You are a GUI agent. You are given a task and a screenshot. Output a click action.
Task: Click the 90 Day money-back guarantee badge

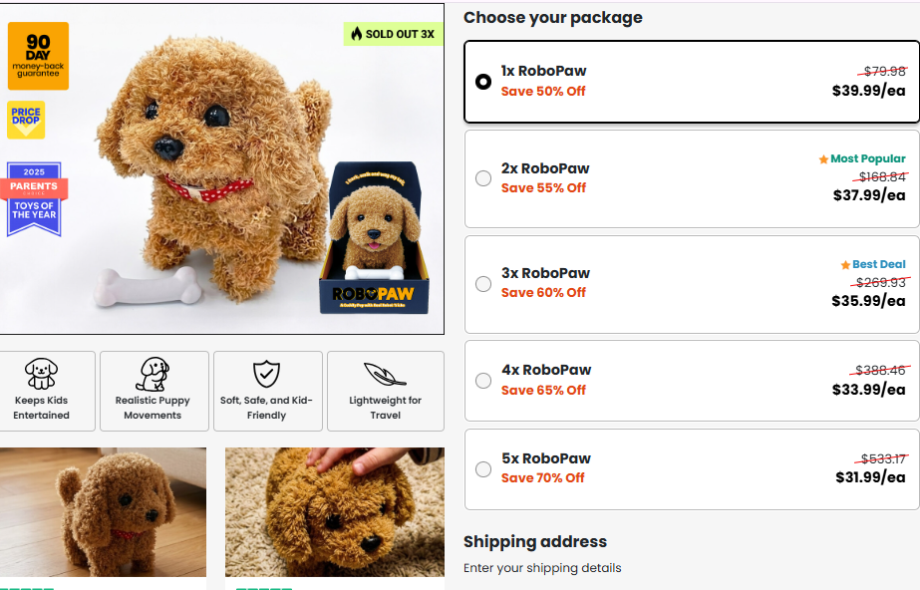tap(38, 56)
